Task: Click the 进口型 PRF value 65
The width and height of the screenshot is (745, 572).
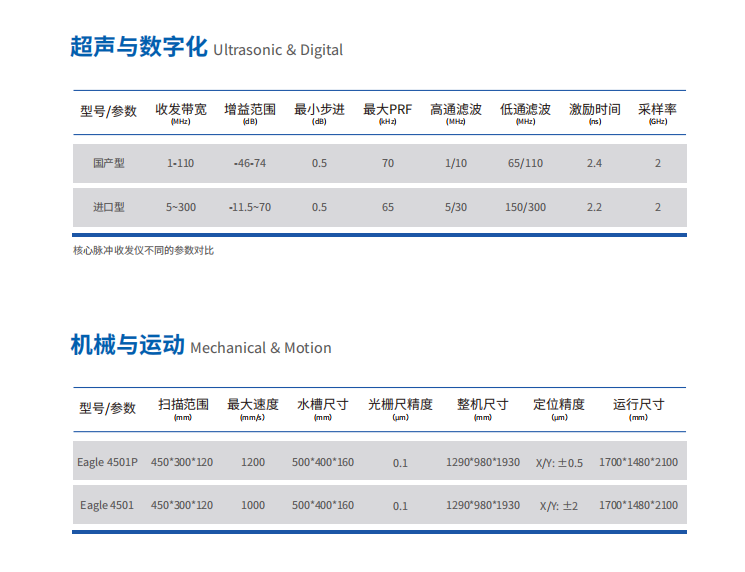Action: point(388,207)
